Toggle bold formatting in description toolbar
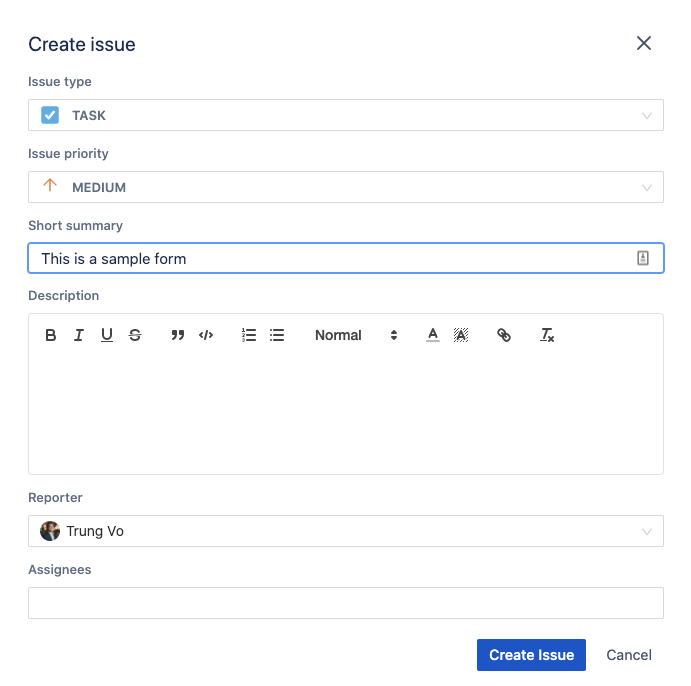The image size is (691, 686). [x=51, y=335]
